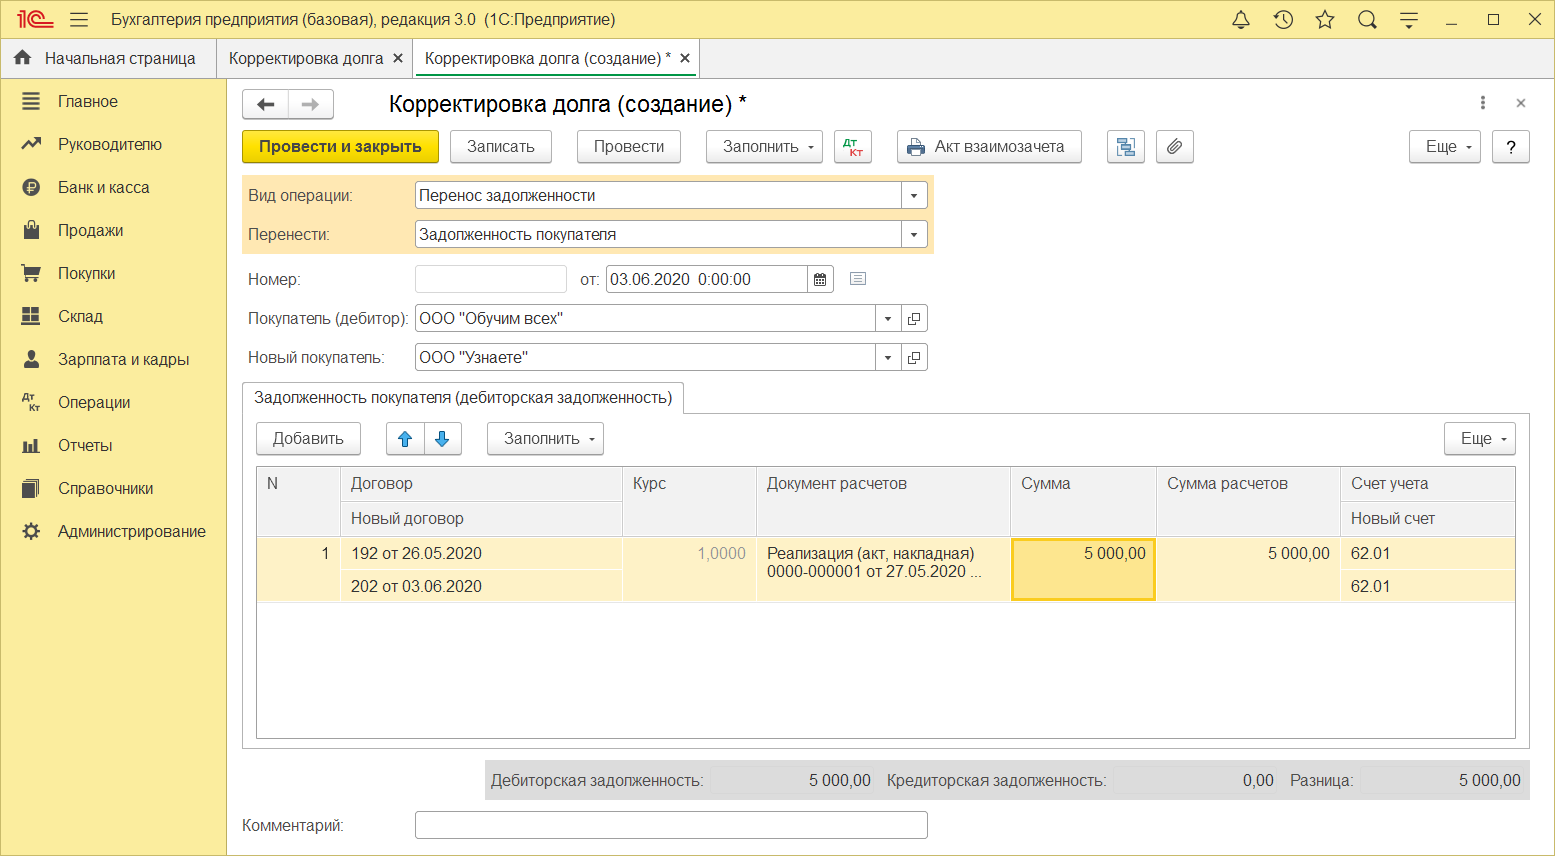Open the Отчеты section
This screenshot has width=1555, height=856.
coord(85,446)
